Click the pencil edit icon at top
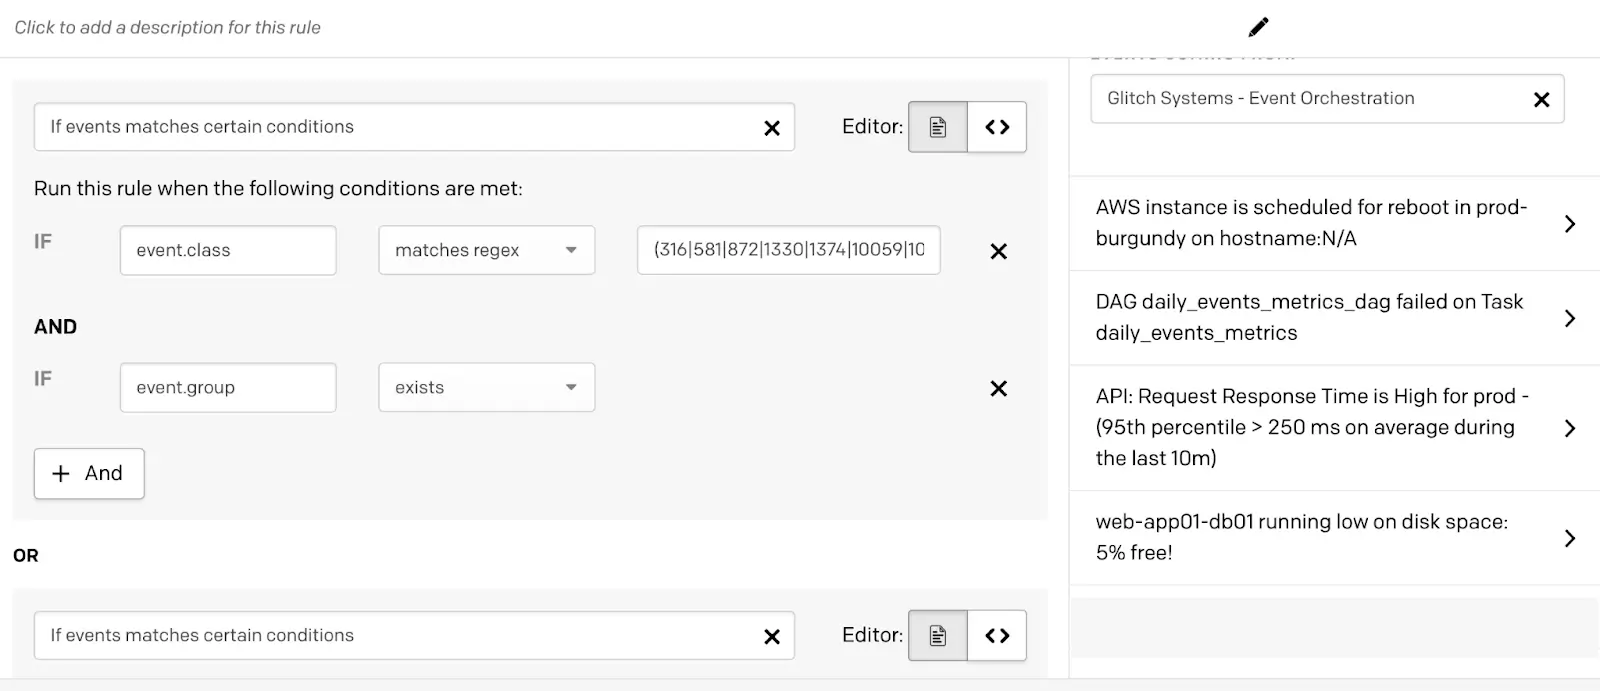 [x=1258, y=27]
